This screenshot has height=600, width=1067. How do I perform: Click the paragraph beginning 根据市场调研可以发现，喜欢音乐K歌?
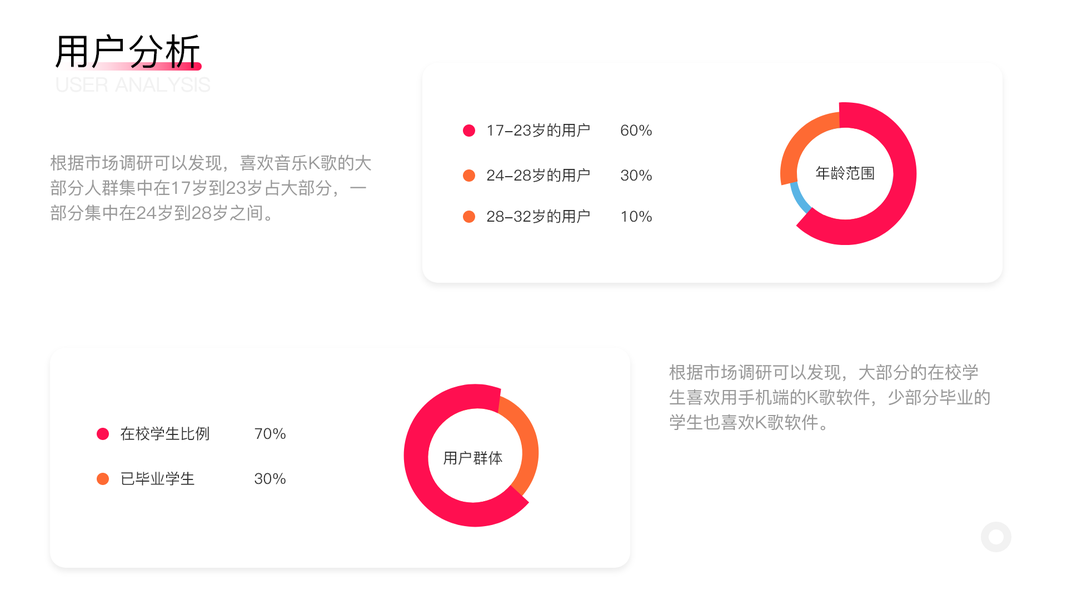coord(211,188)
